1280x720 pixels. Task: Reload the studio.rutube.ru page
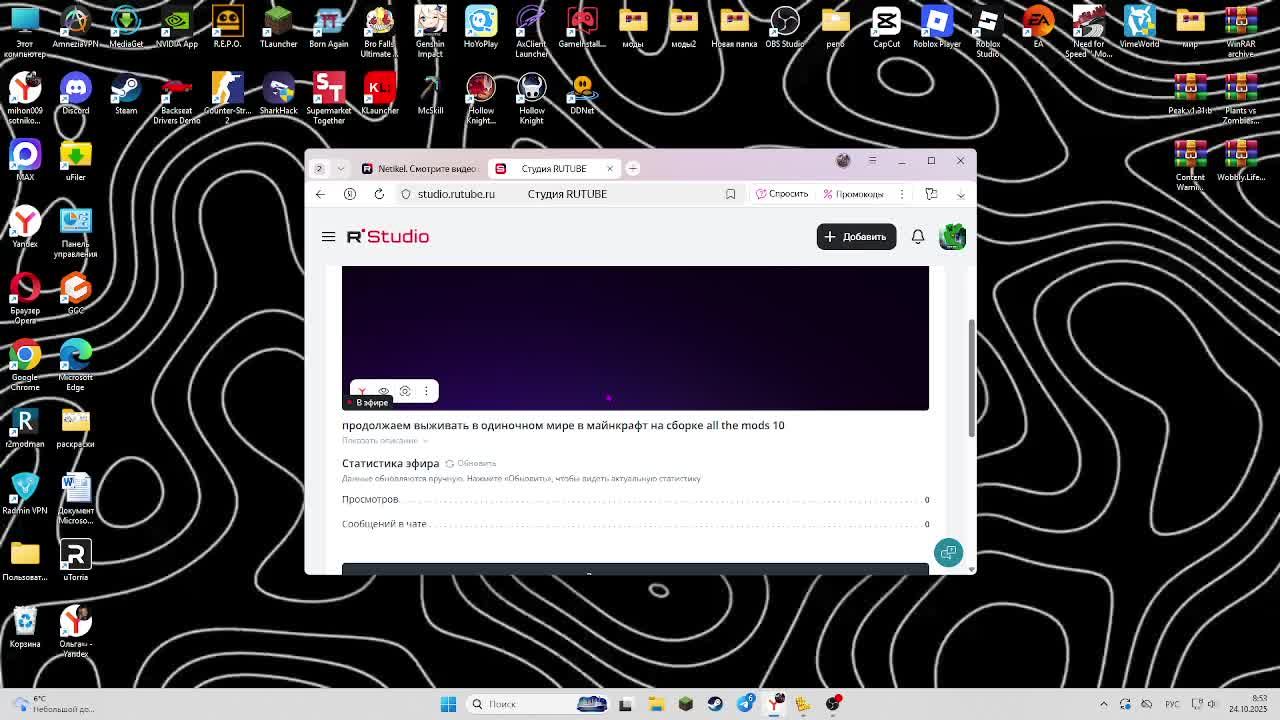(x=379, y=194)
